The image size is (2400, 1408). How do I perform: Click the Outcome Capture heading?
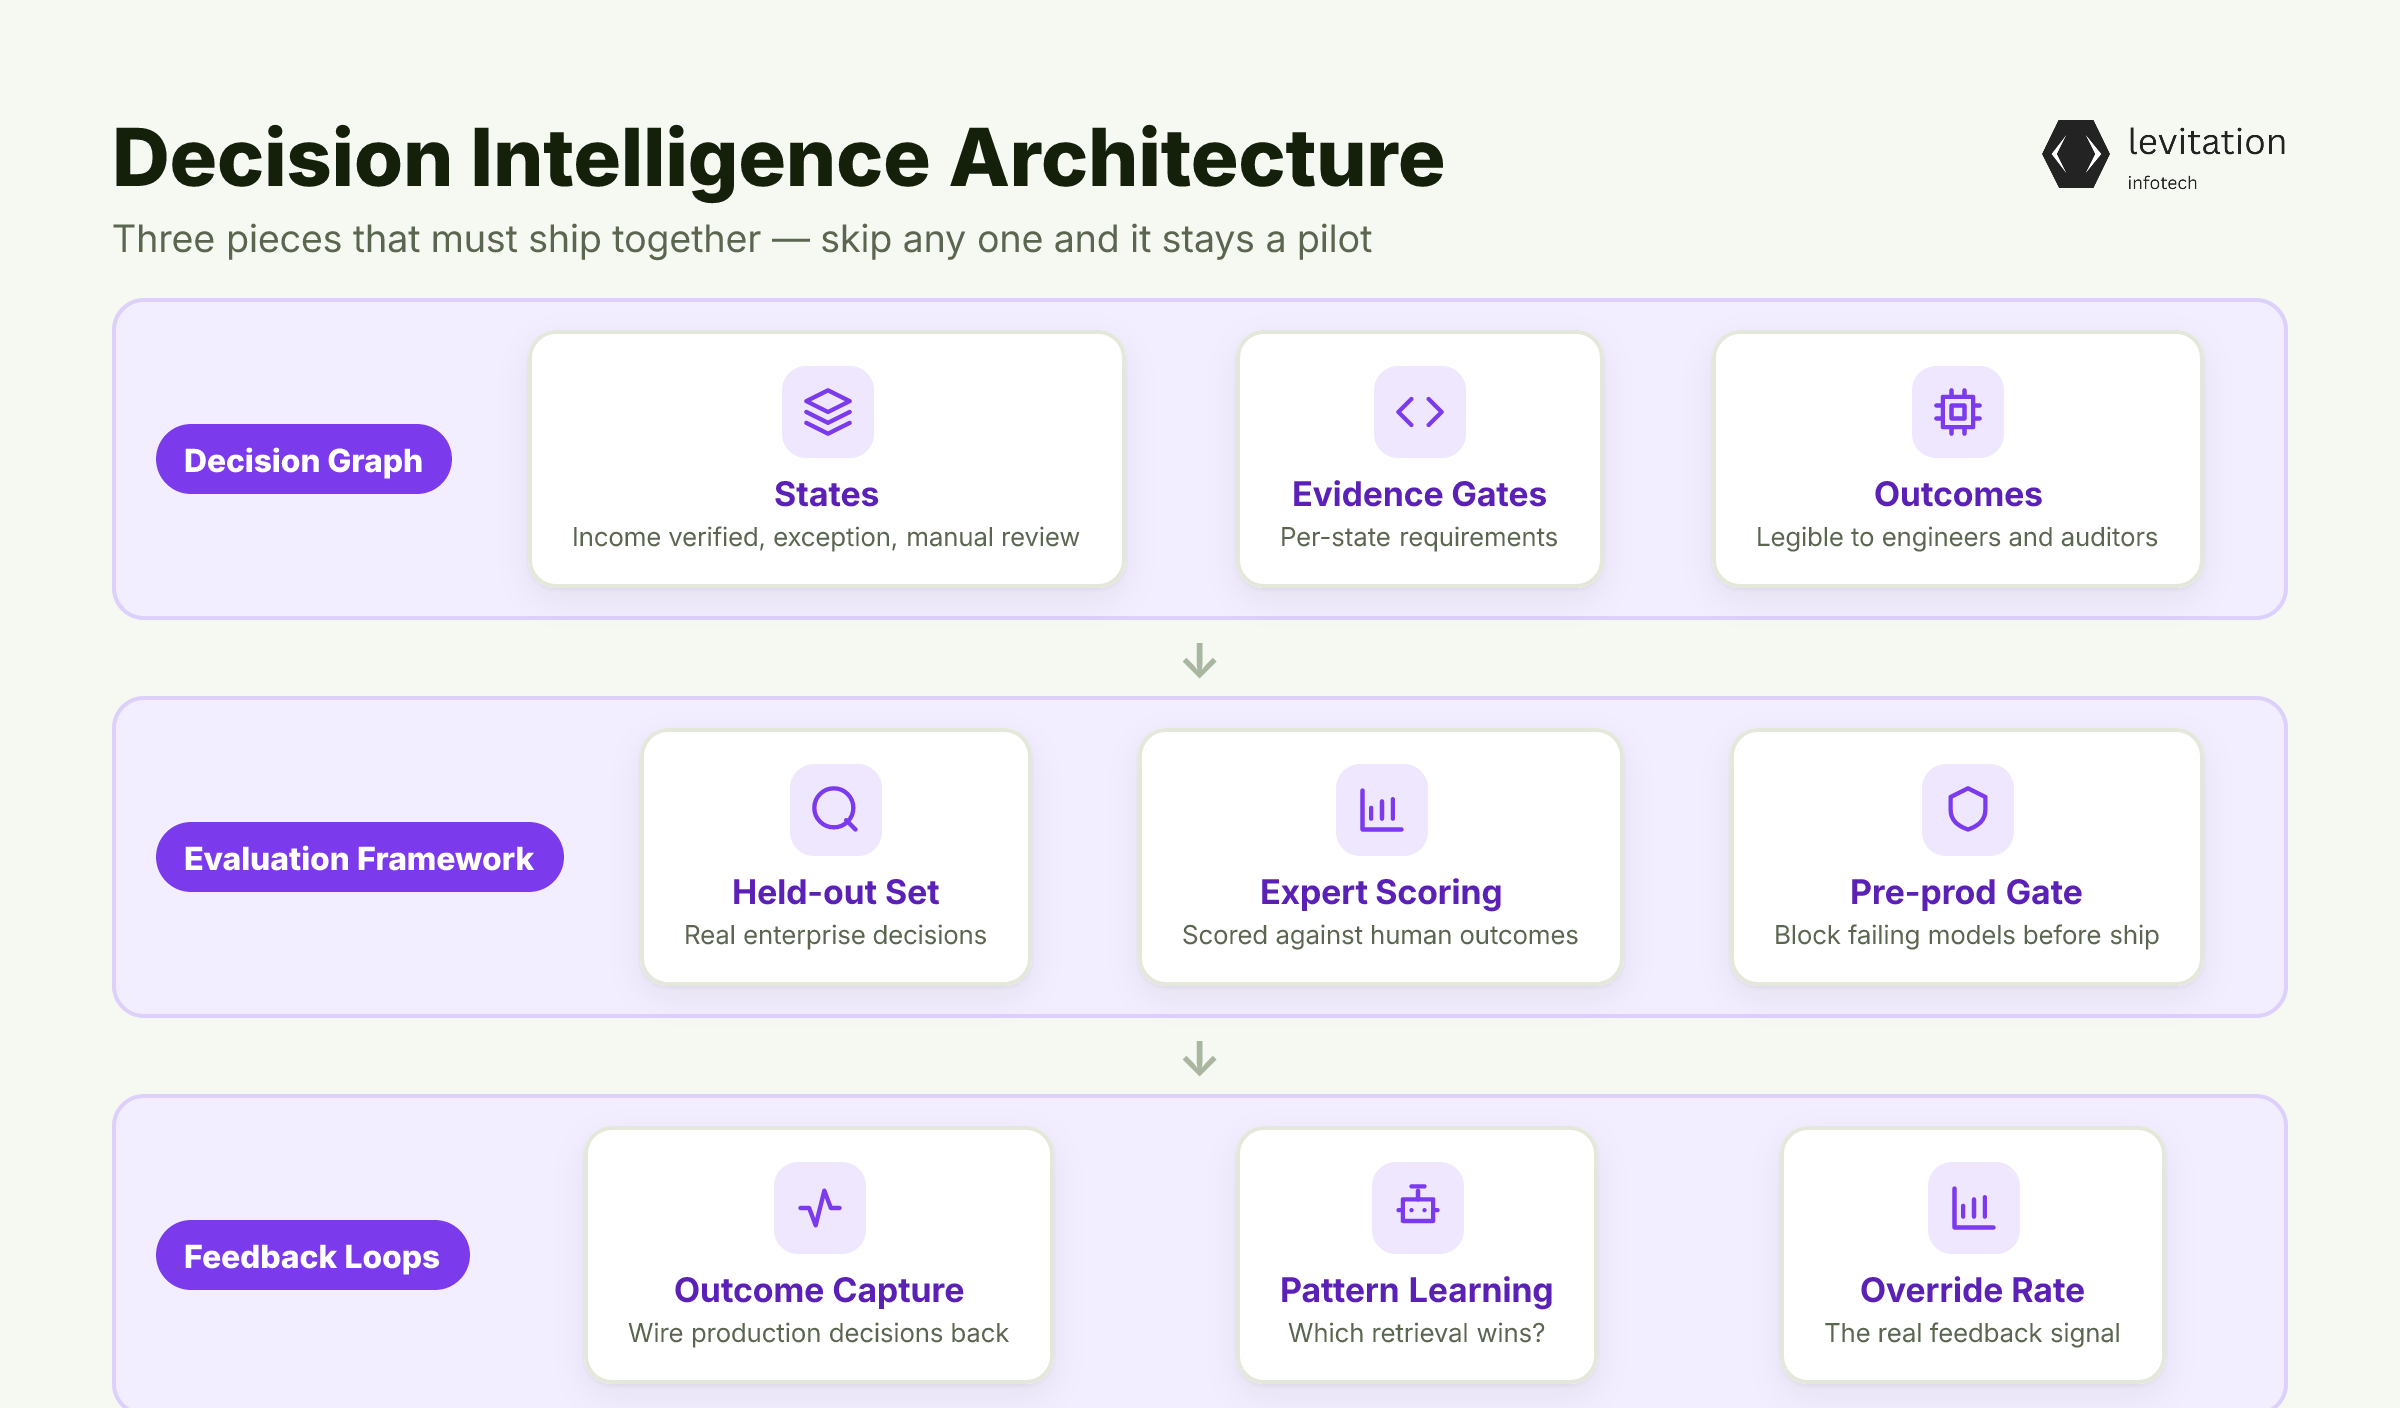coord(819,1290)
